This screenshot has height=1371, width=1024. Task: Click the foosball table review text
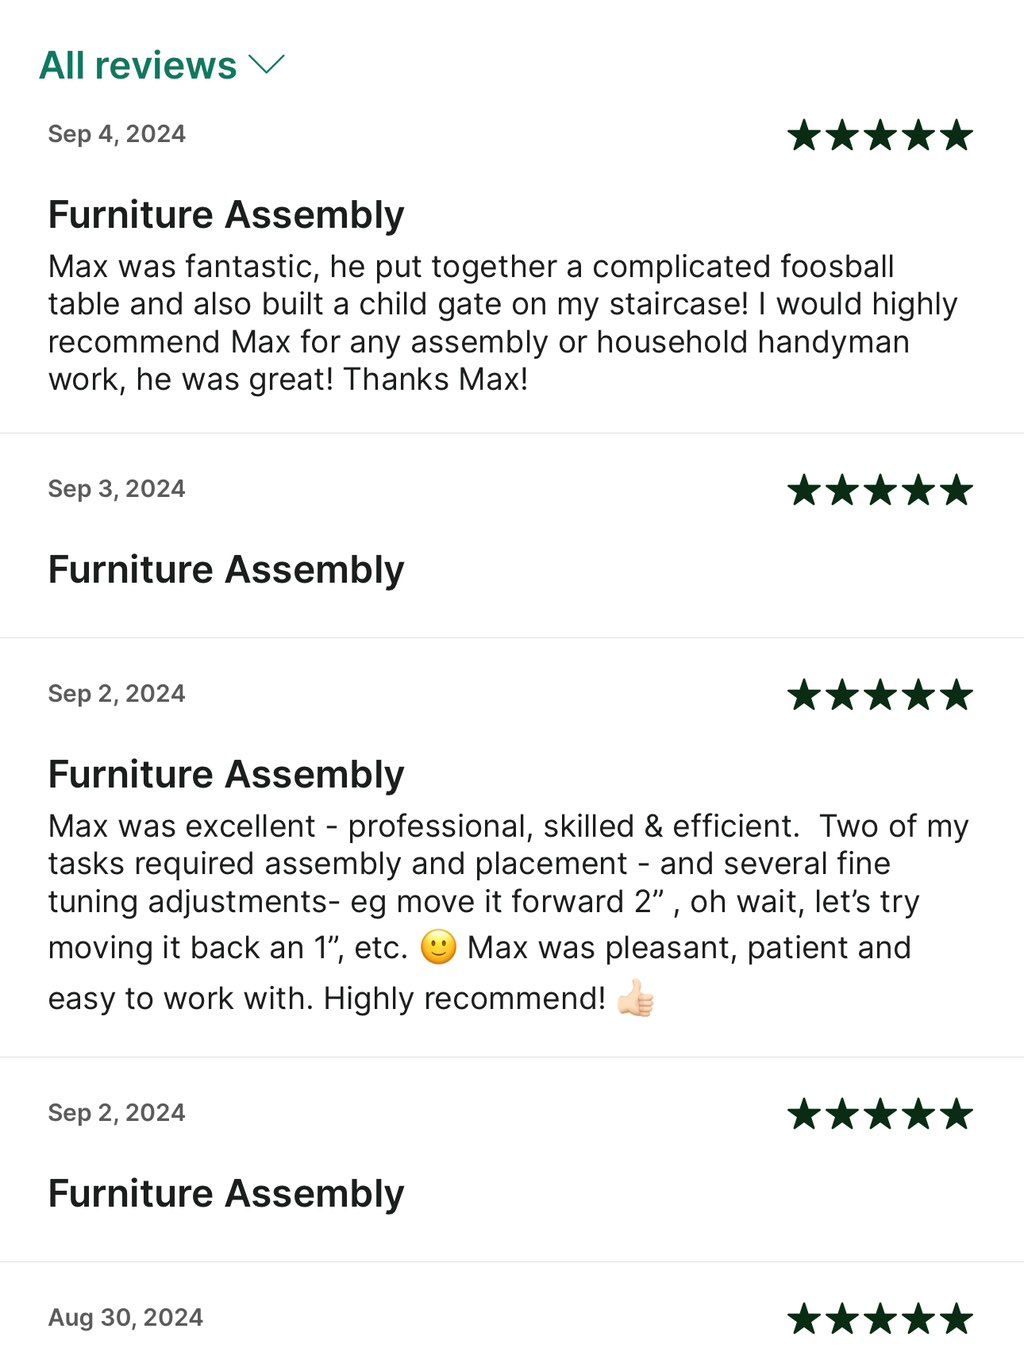(503, 323)
